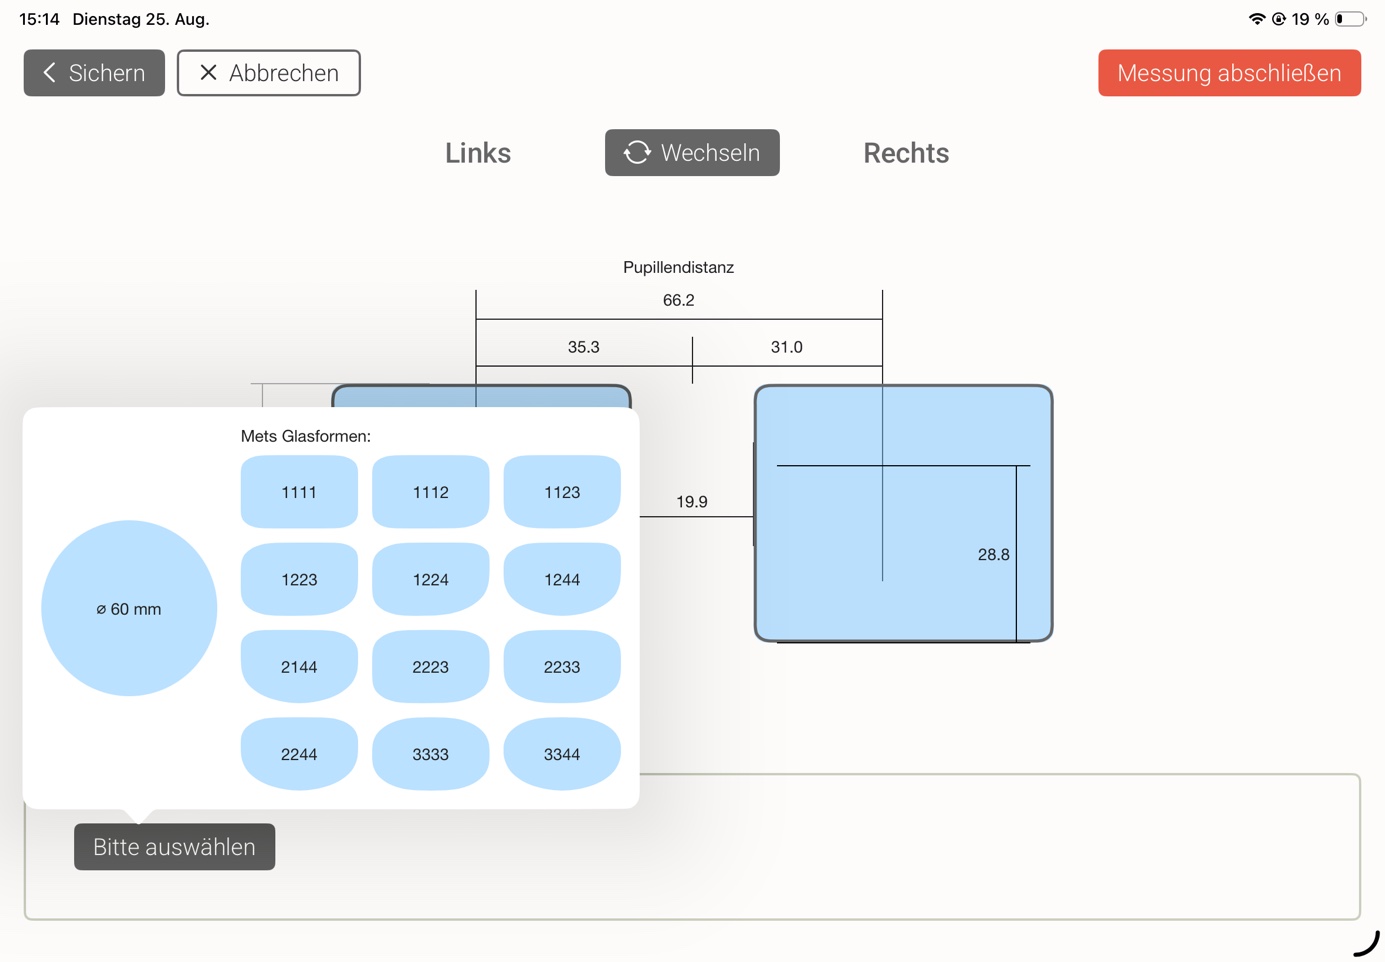This screenshot has width=1385, height=962.
Task: Click the 31.0 measurement value
Action: click(787, 347)
